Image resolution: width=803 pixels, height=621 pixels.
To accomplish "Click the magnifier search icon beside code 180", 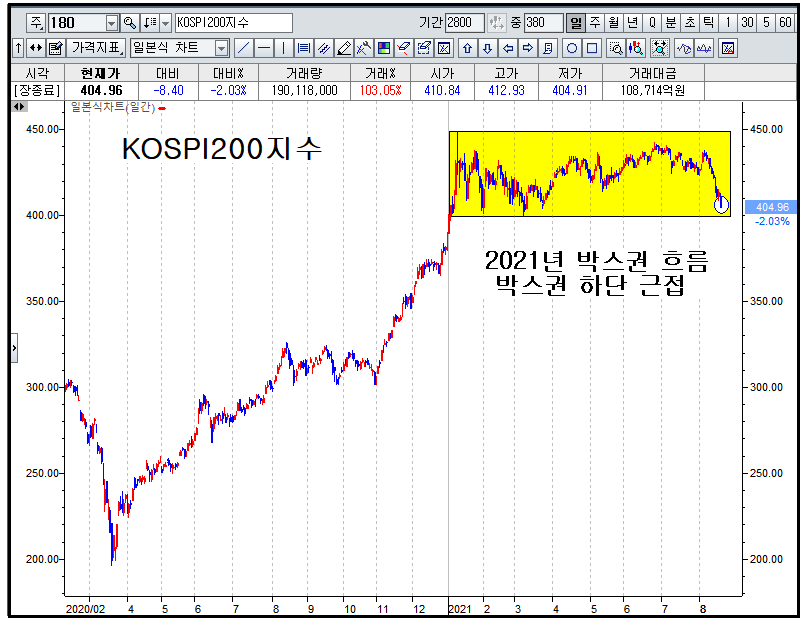I will click(129, 23).
